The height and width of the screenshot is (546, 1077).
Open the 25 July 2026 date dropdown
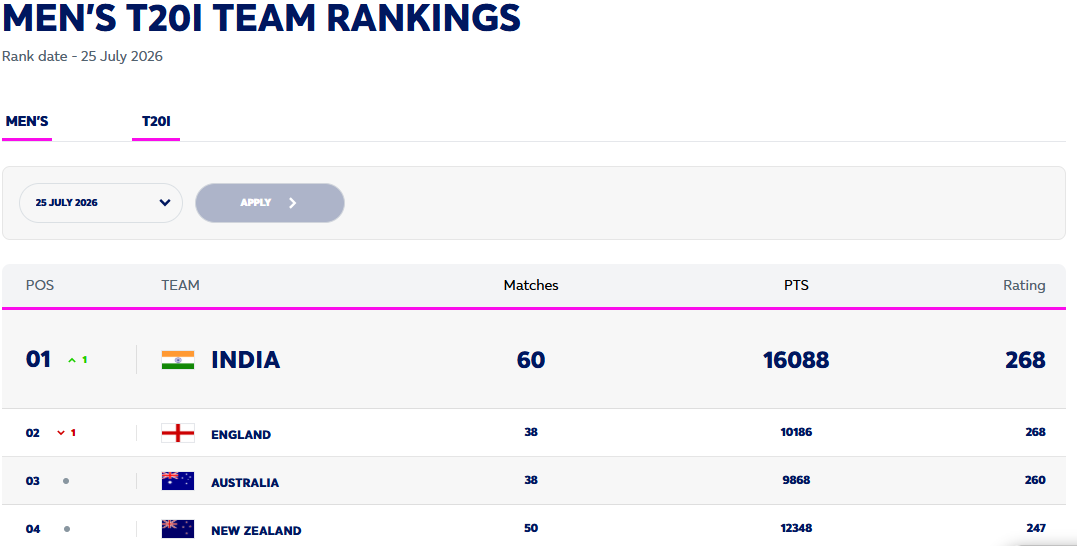[101, 203]
